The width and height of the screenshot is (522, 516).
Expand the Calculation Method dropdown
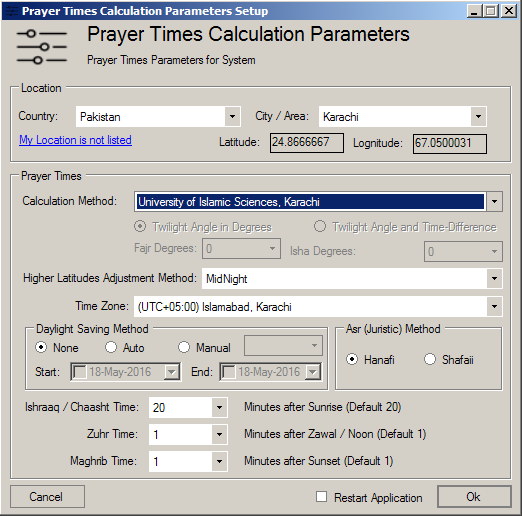click(x=494, y=202)
